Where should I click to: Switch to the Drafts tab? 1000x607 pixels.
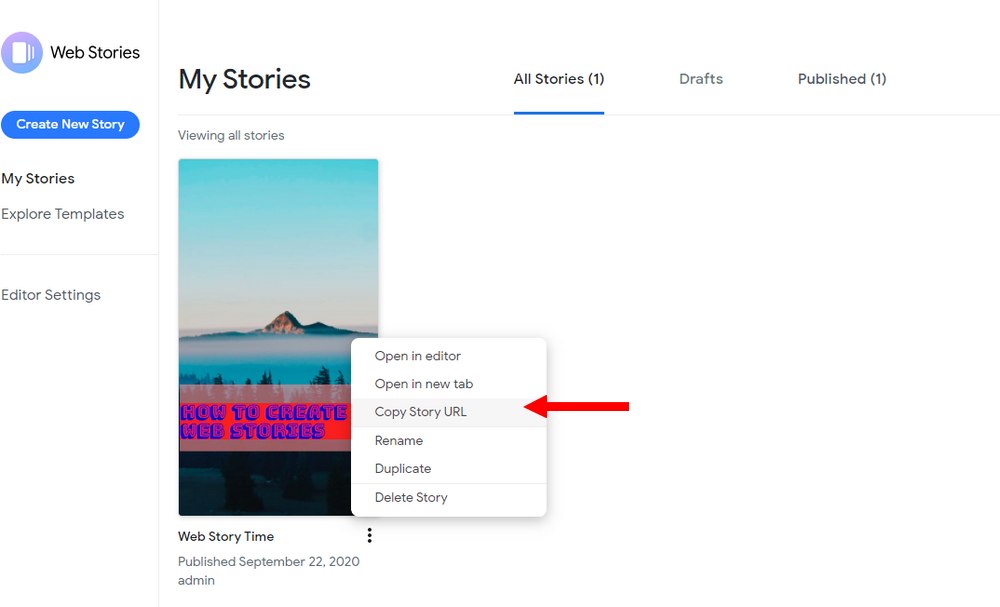701,79
